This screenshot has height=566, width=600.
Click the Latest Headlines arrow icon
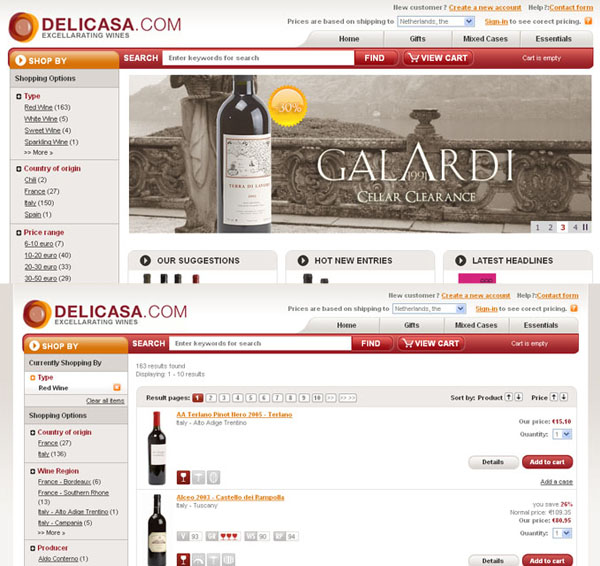click(461, 261)
